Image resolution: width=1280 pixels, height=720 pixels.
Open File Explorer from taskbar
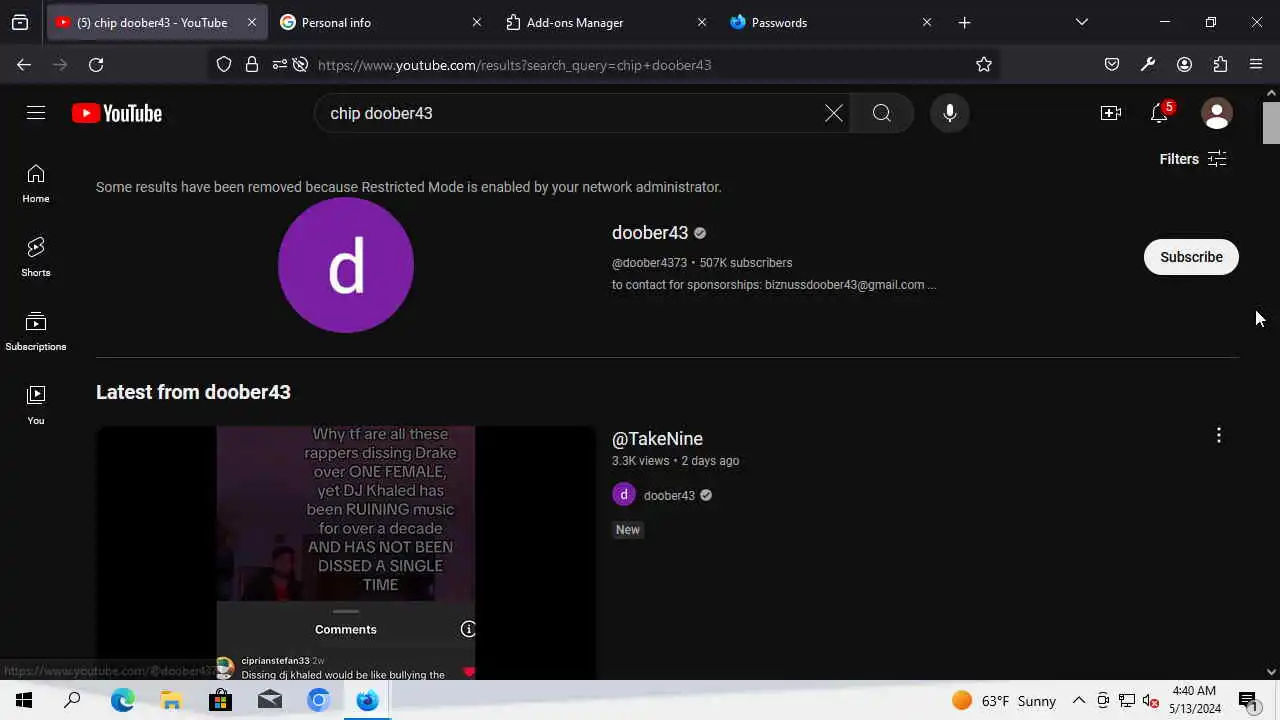click(x=171, y=700)
